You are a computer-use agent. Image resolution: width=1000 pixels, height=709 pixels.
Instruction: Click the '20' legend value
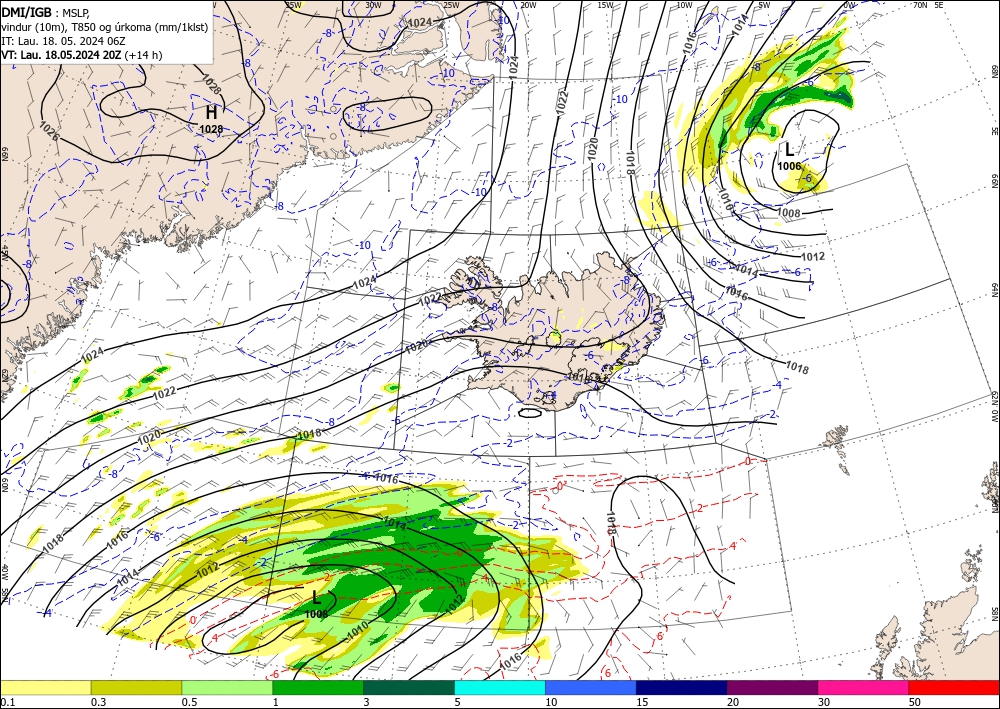pos(733,701)
